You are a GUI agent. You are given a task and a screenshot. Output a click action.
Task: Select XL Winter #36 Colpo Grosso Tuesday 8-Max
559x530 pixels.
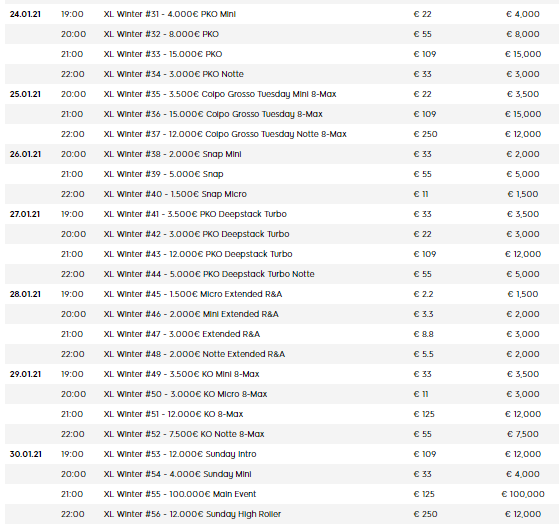[x=213, y=114]
